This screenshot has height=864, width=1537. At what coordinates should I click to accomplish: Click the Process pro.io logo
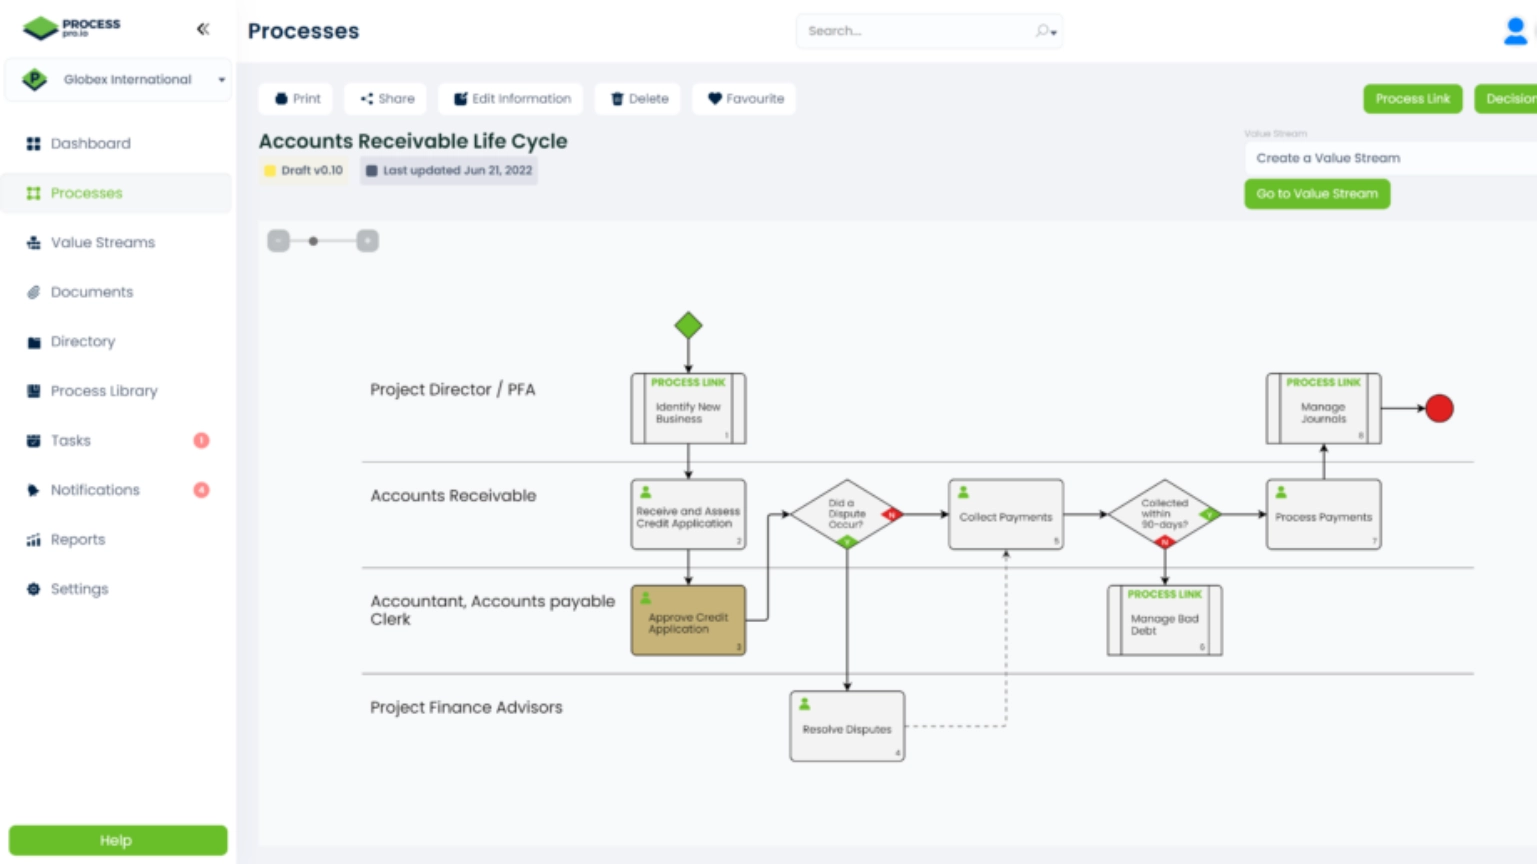click(x=72, y=27)
